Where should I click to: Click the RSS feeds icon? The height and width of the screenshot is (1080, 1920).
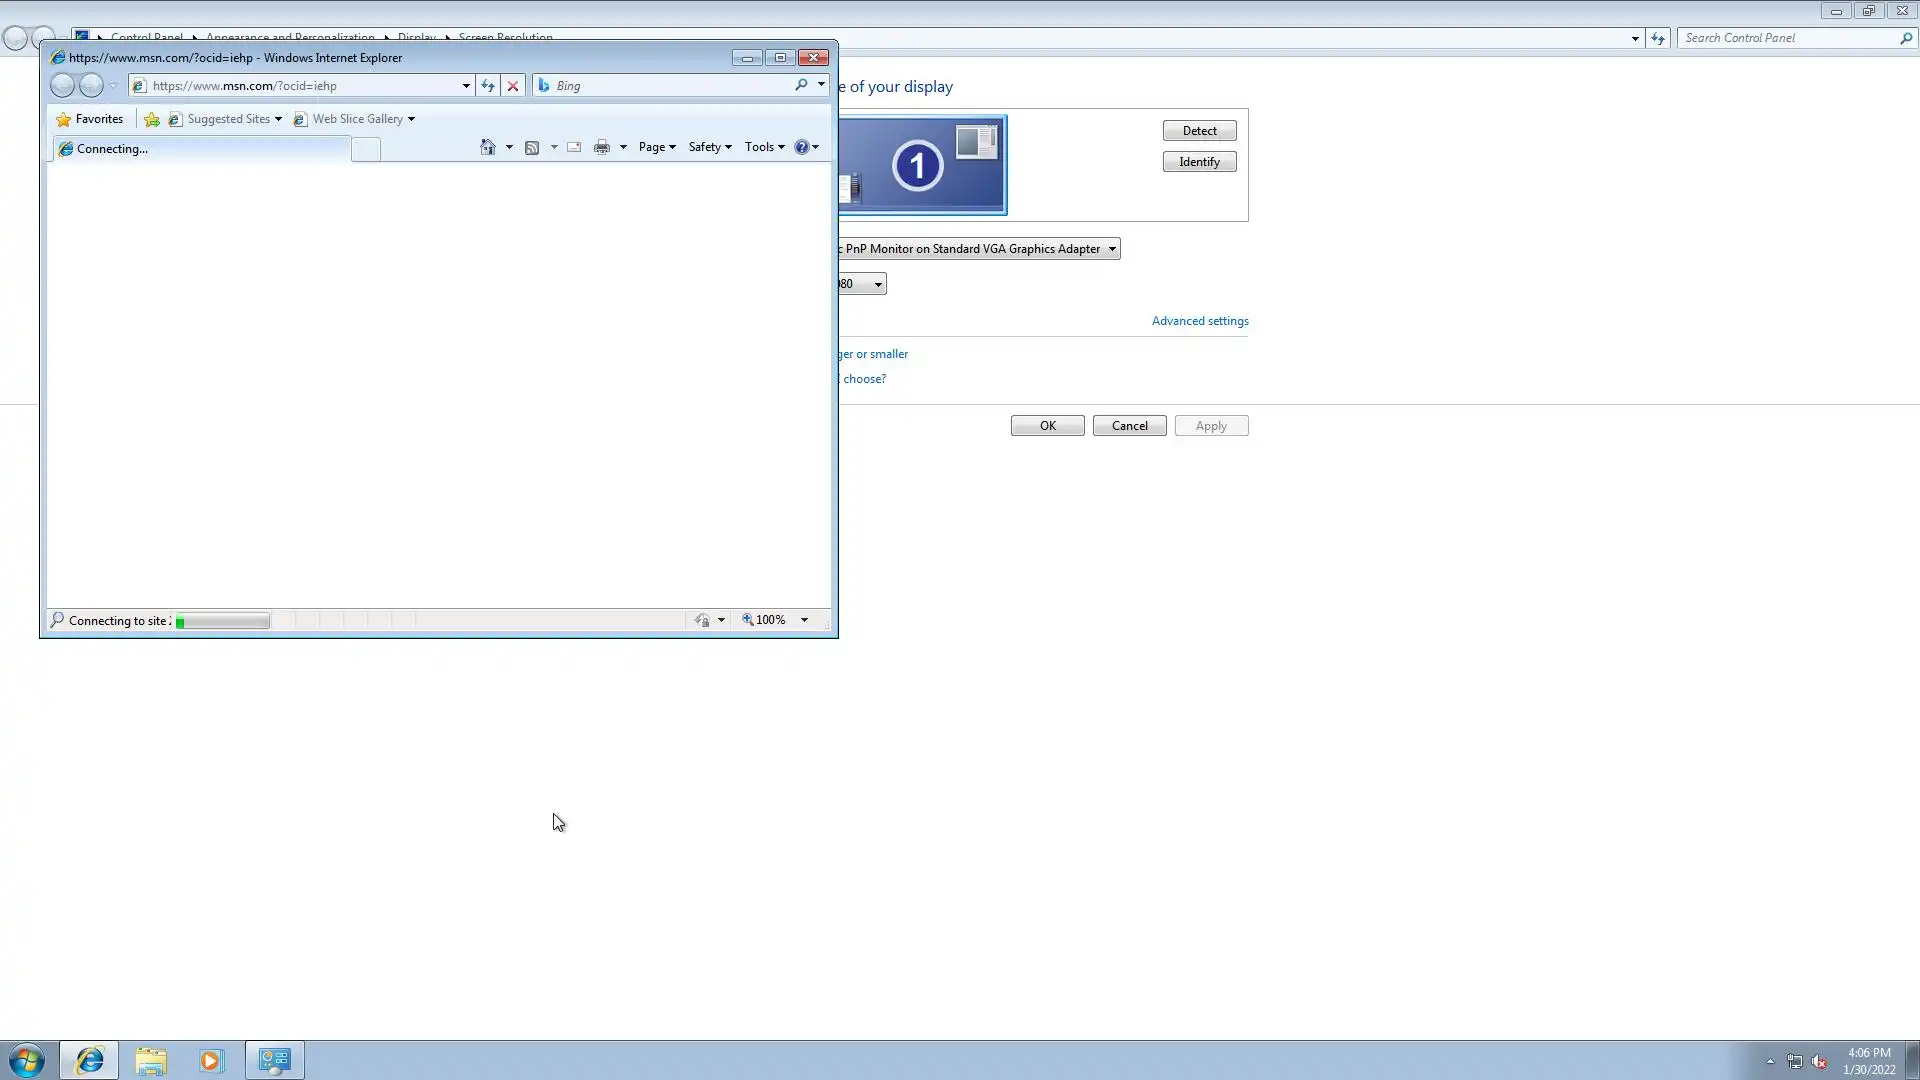532,147
